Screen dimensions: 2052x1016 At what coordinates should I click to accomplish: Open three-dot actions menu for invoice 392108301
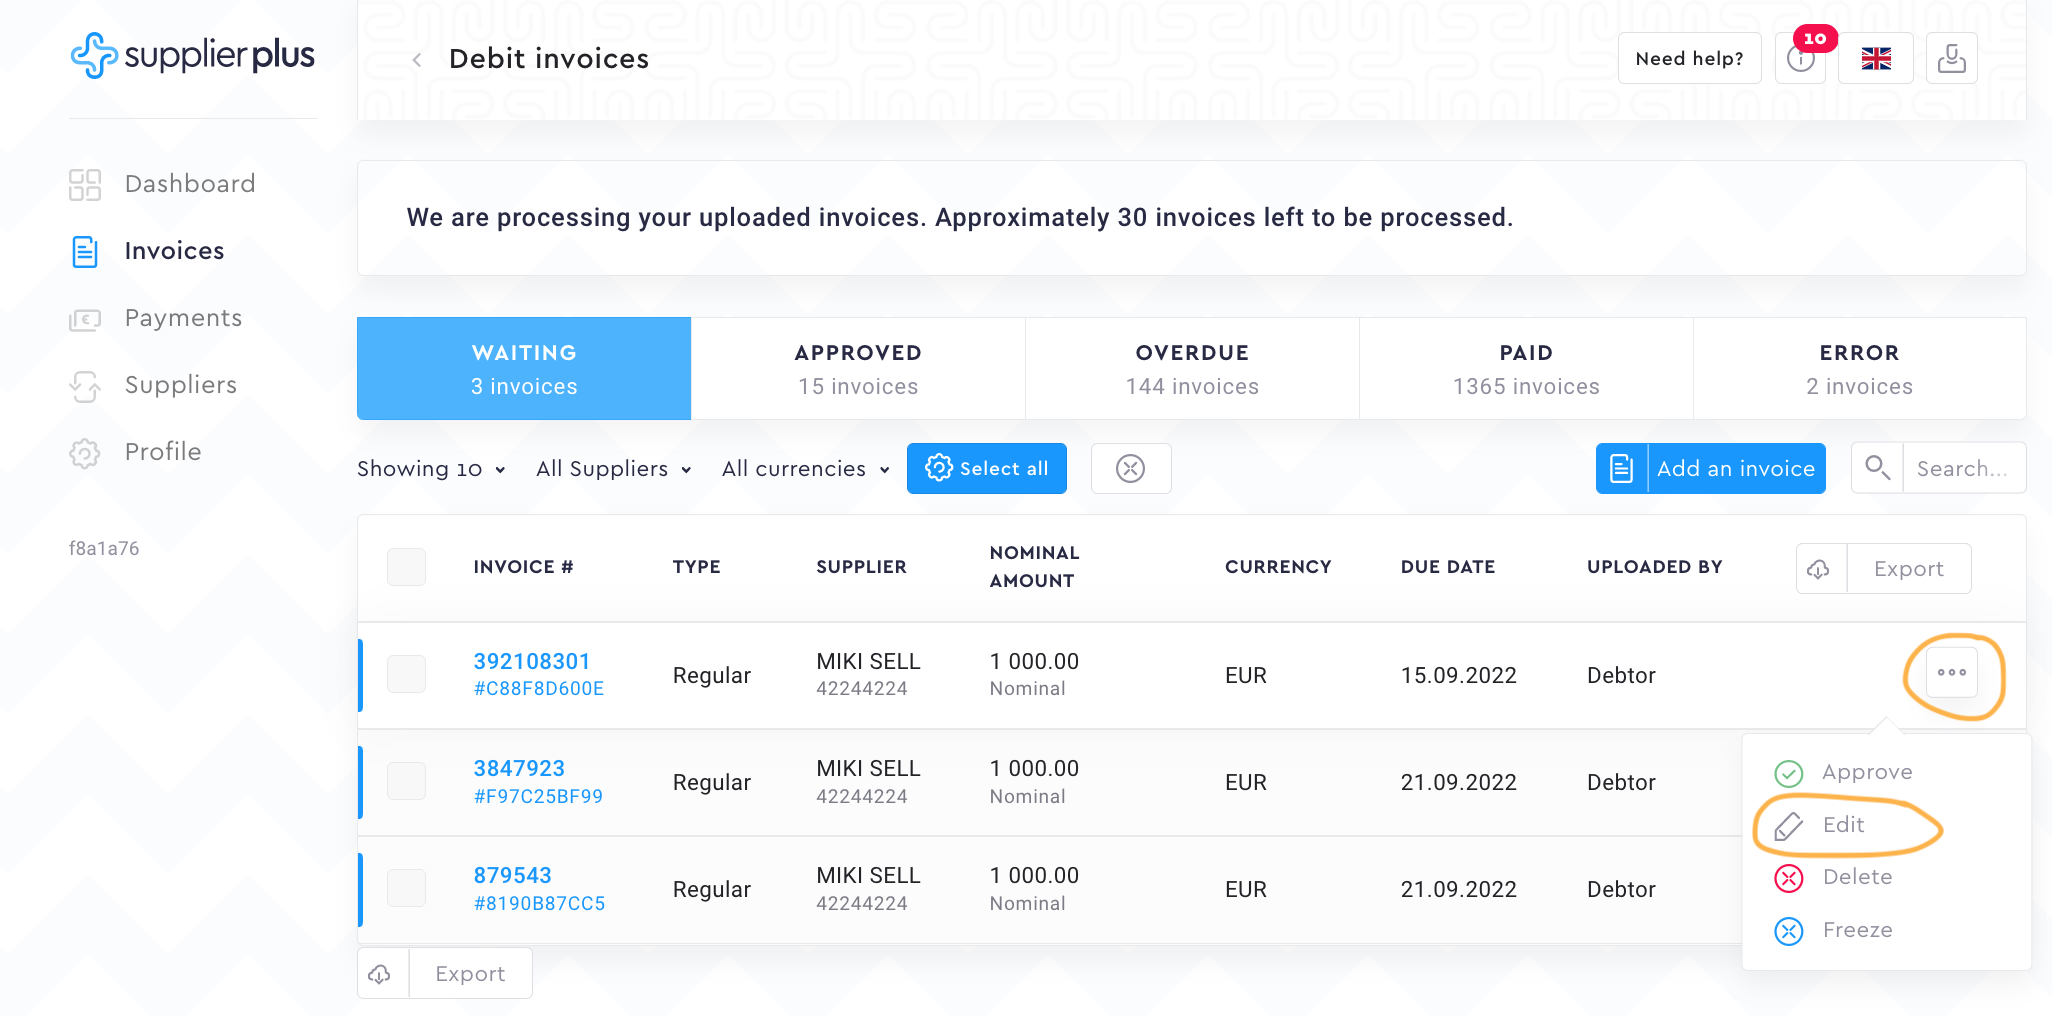1951,673
